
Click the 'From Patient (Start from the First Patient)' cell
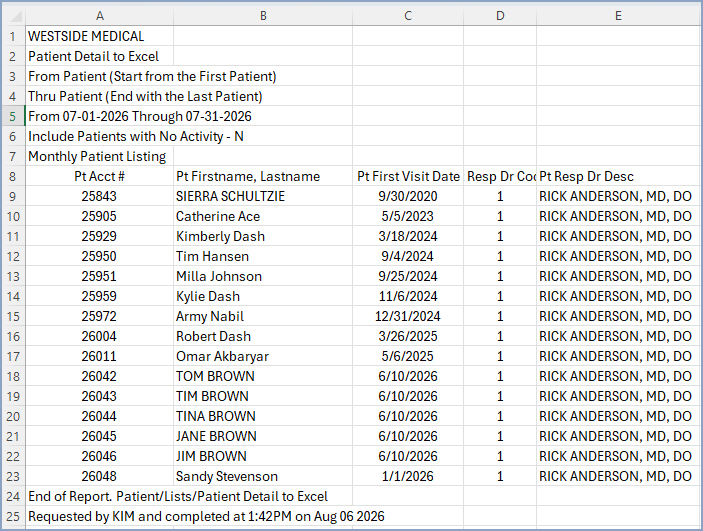coord(100,76)
